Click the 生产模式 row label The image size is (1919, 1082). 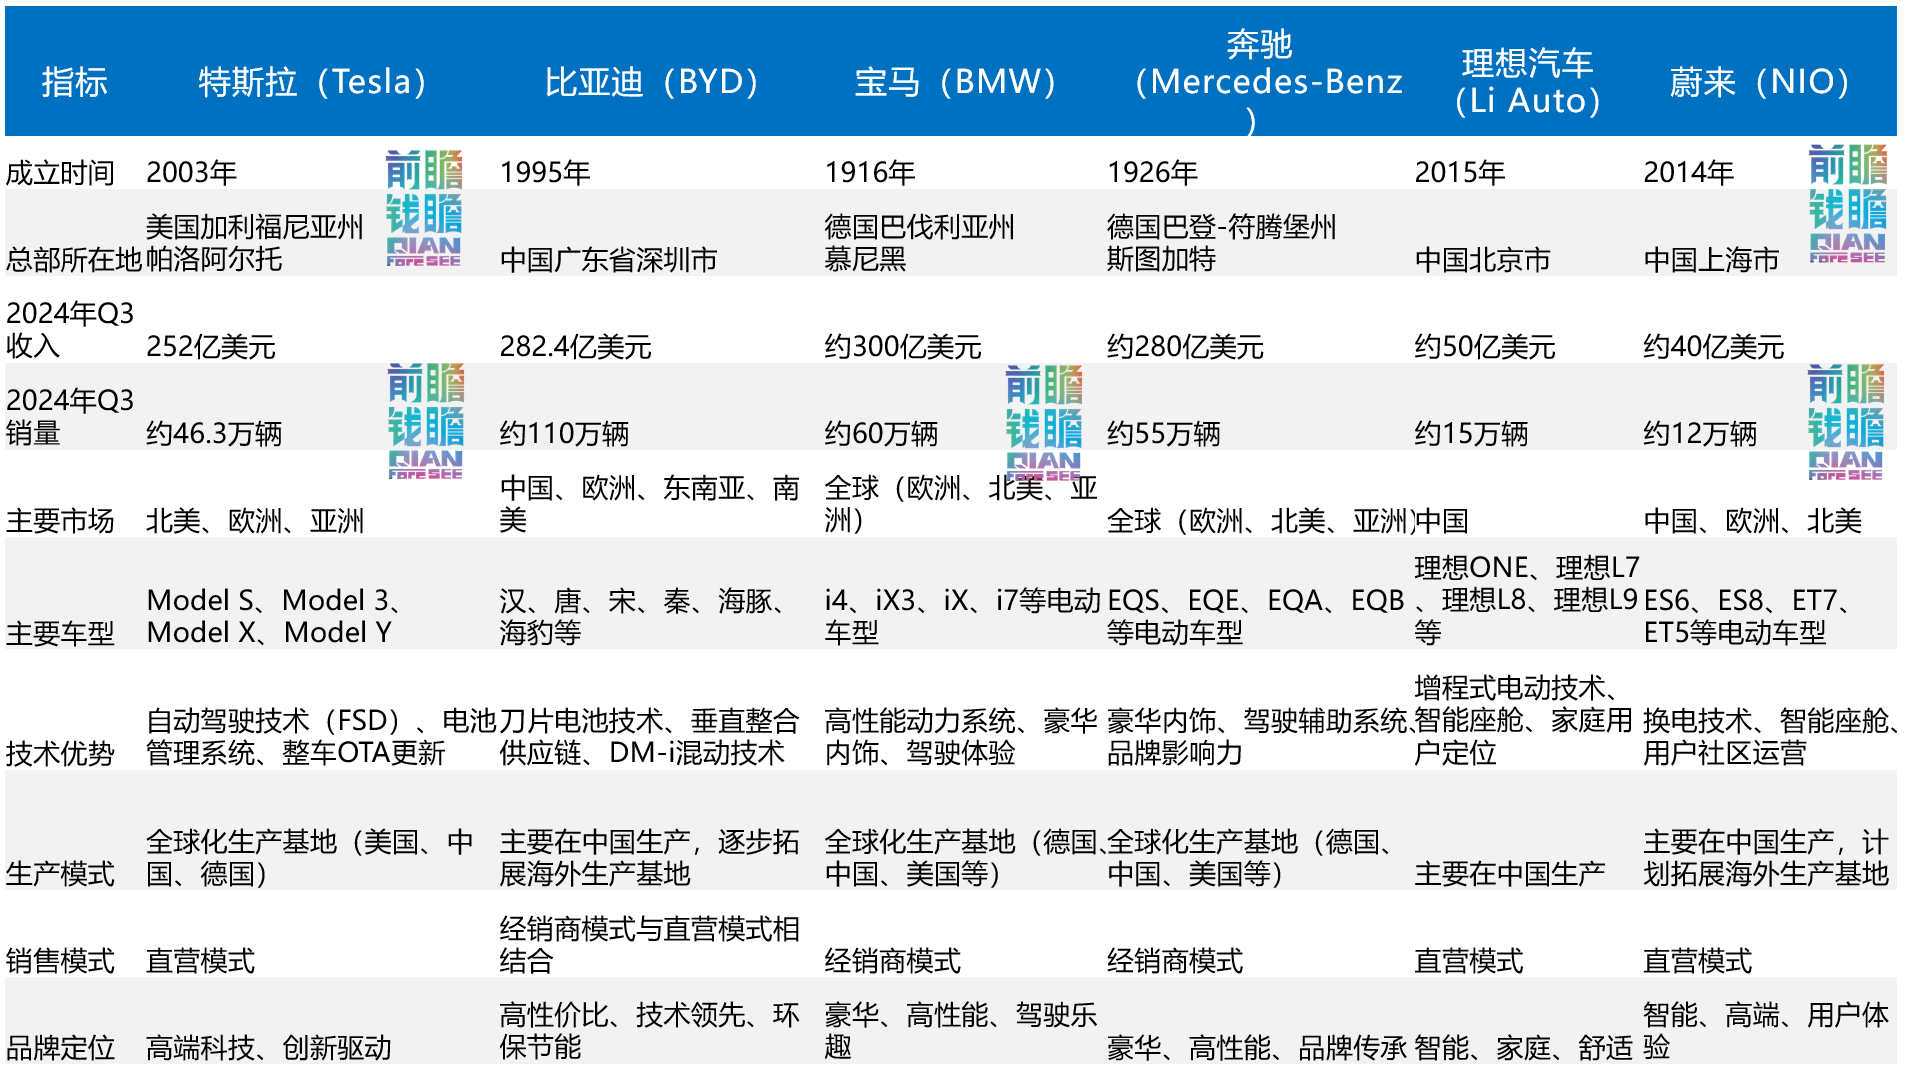[60, 874]
